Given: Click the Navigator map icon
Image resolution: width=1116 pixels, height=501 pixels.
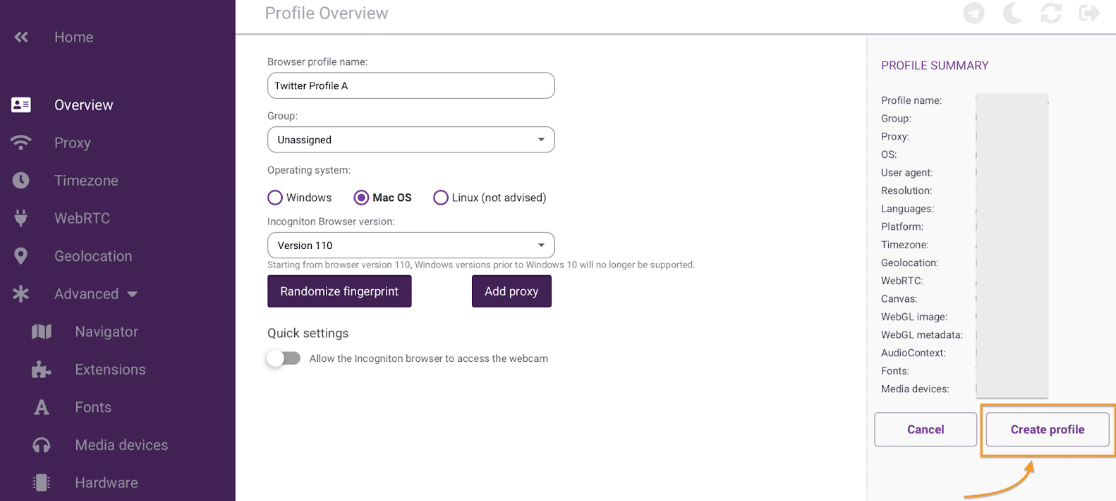Looking at the screenshot, I should (x=42, y=332).
